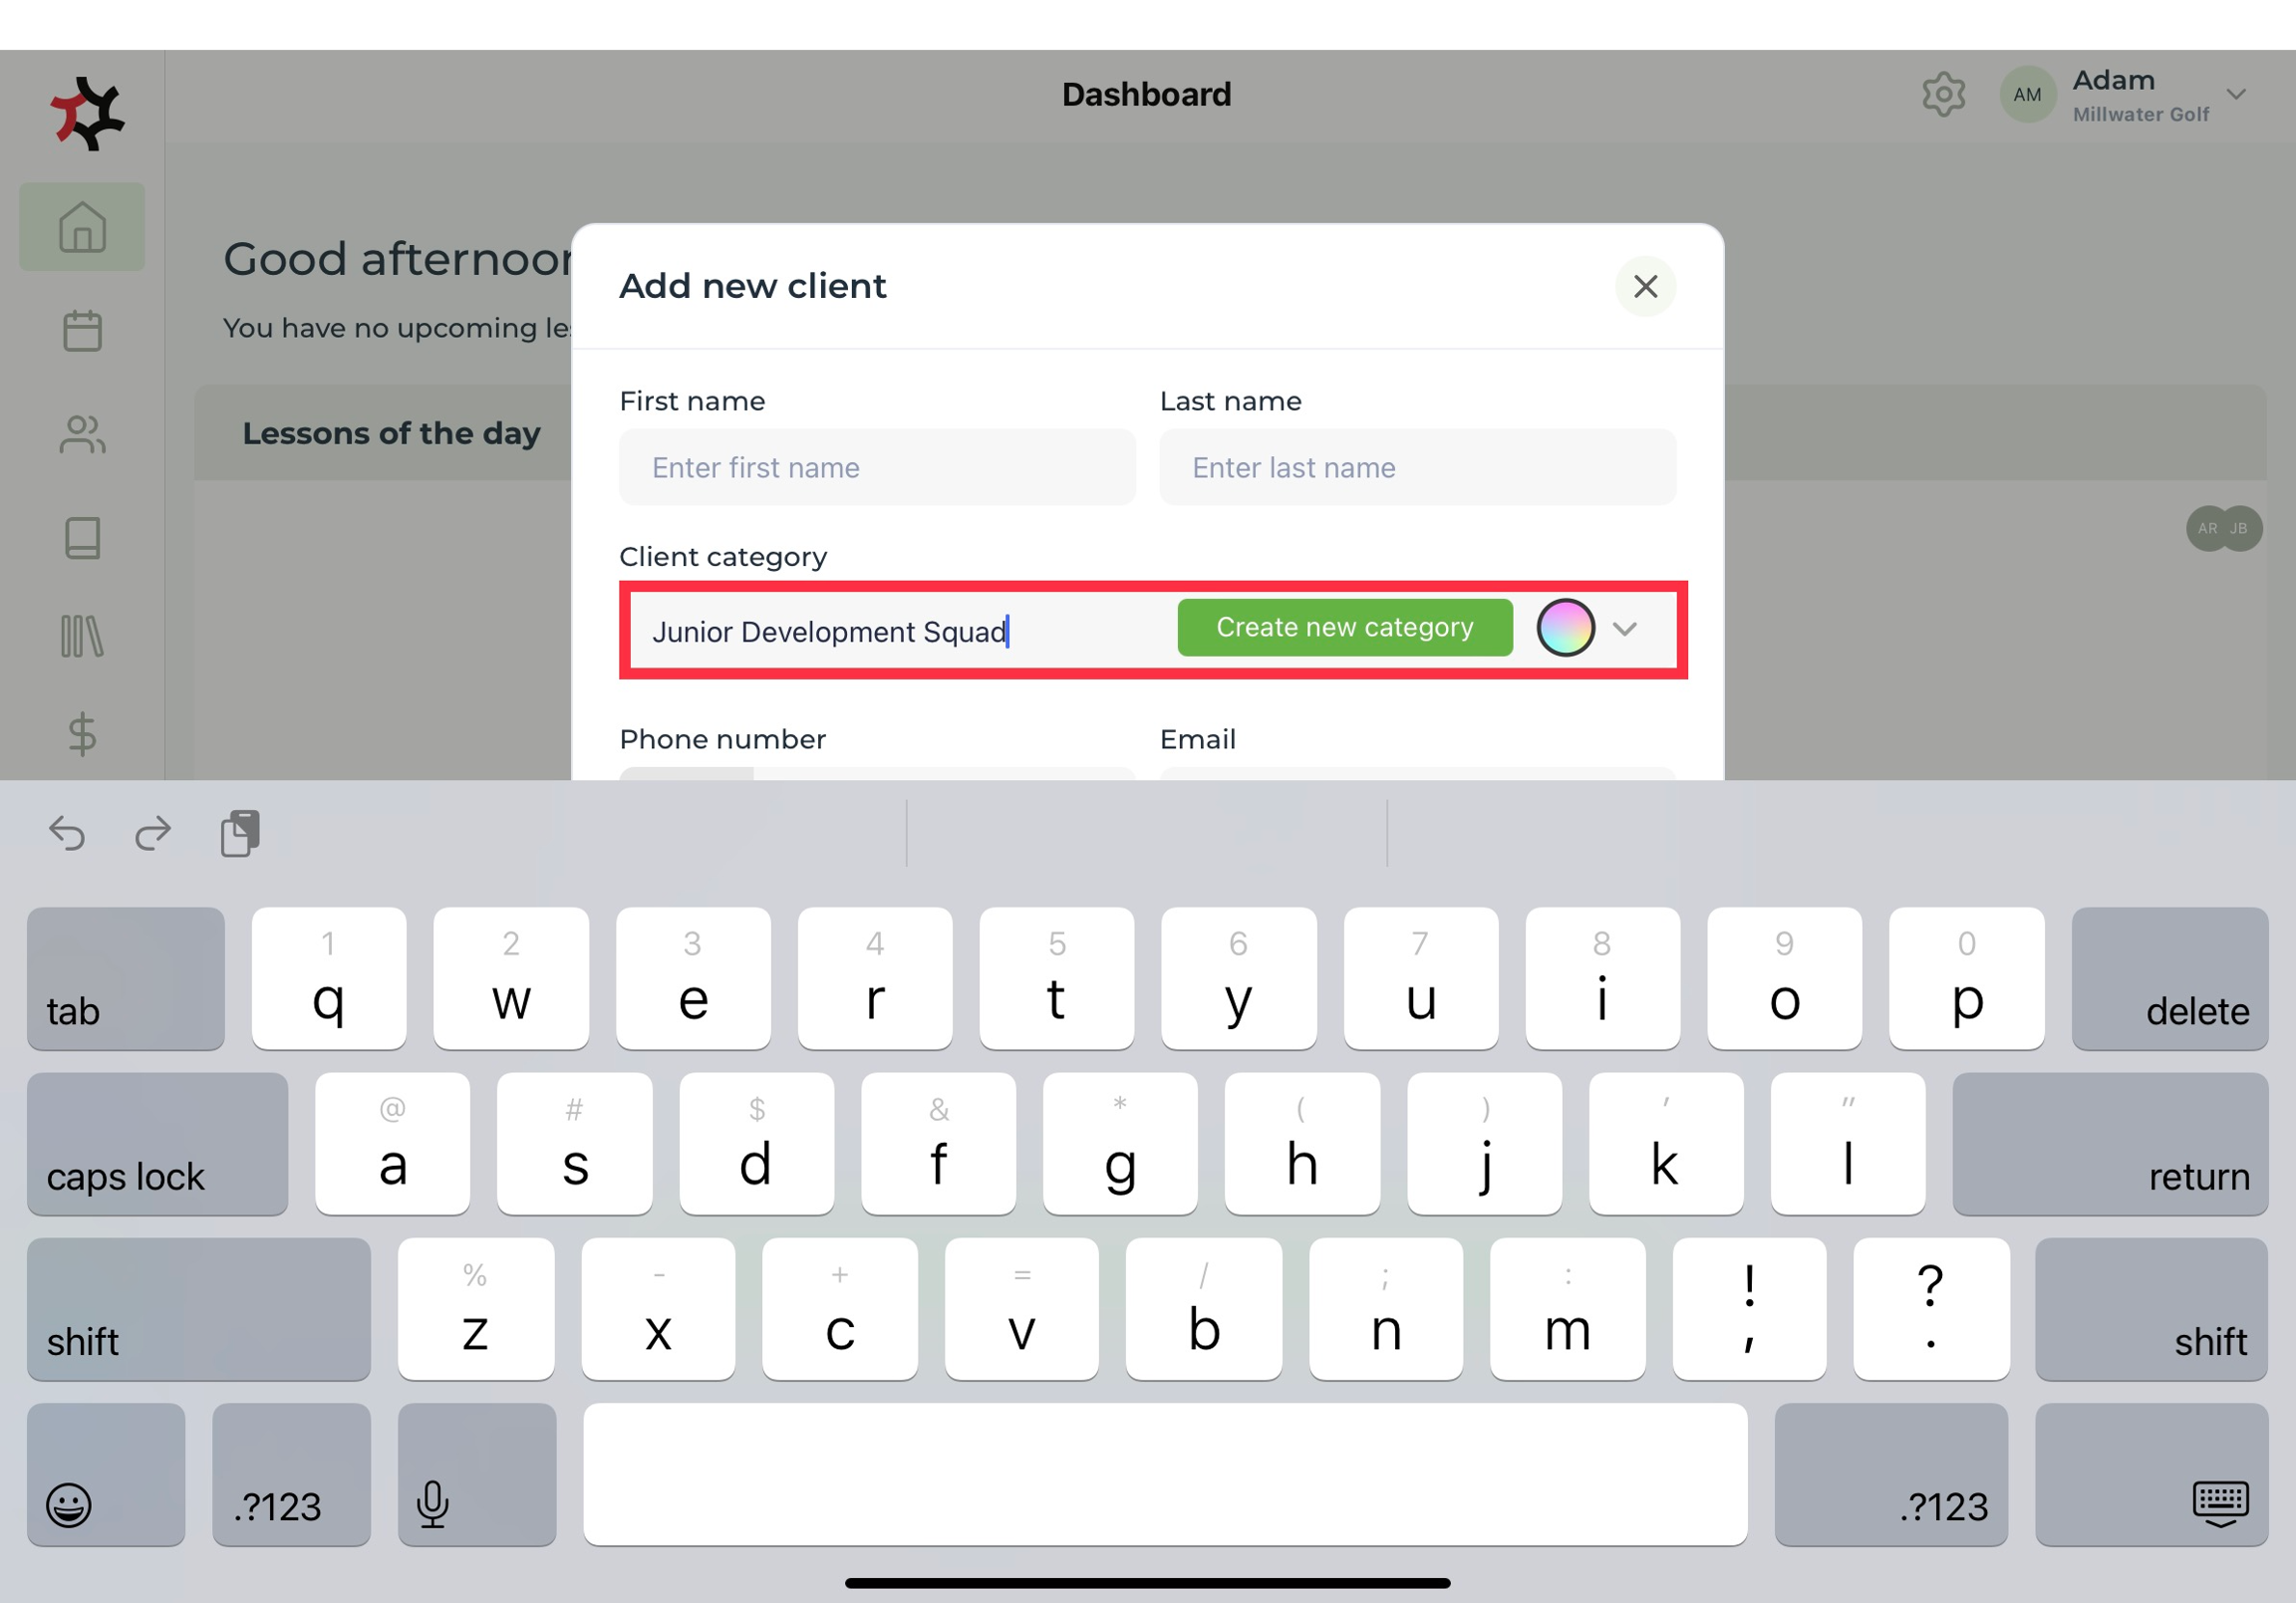Pick the rainbow color swatch
Image resolution: width=2296 pixels, height=1603 pixels.
click(x=1565, y=628)
